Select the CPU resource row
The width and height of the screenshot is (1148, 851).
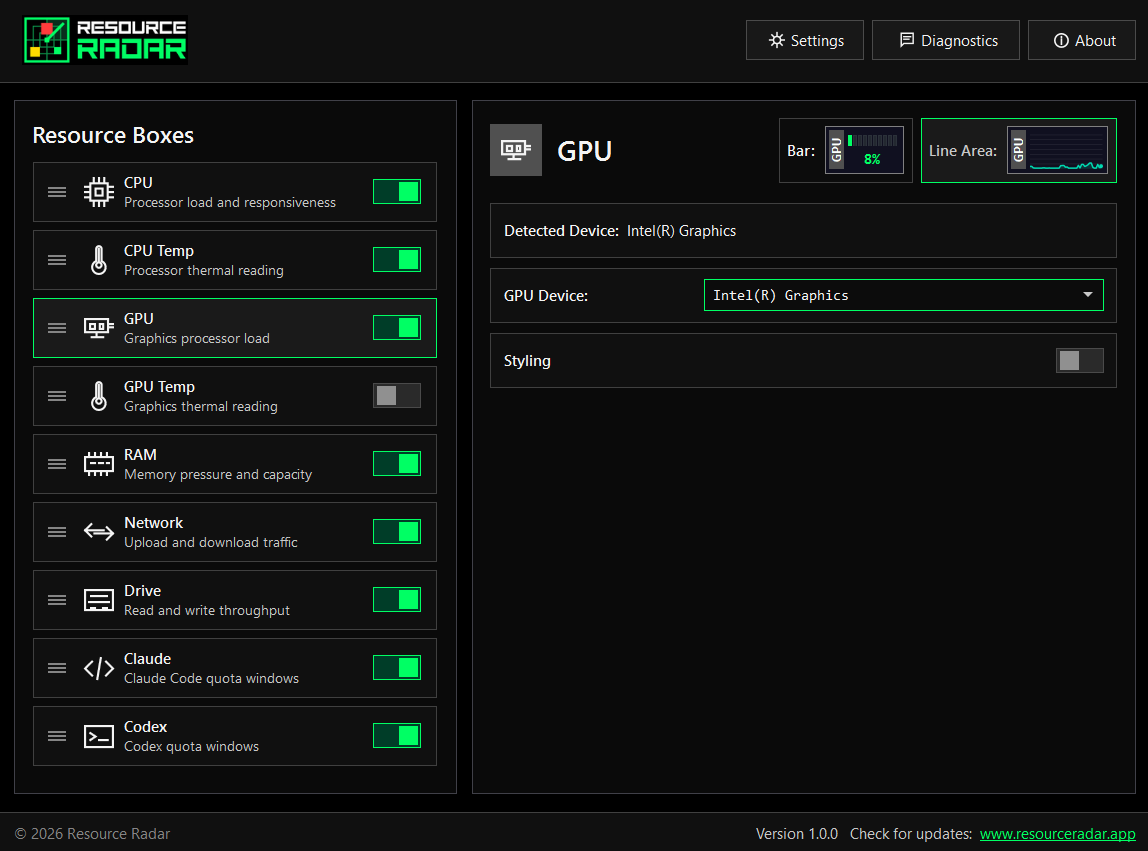point(235,192)
